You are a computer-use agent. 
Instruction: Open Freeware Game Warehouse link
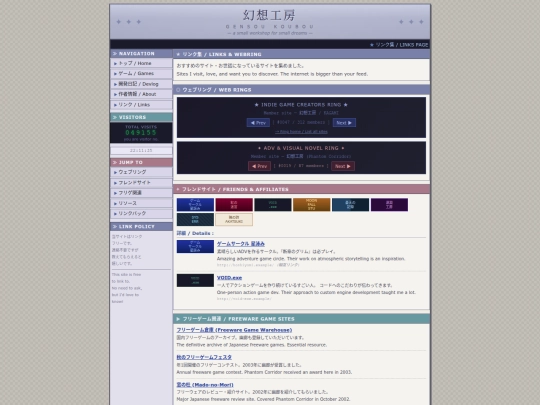pos(234,330)
